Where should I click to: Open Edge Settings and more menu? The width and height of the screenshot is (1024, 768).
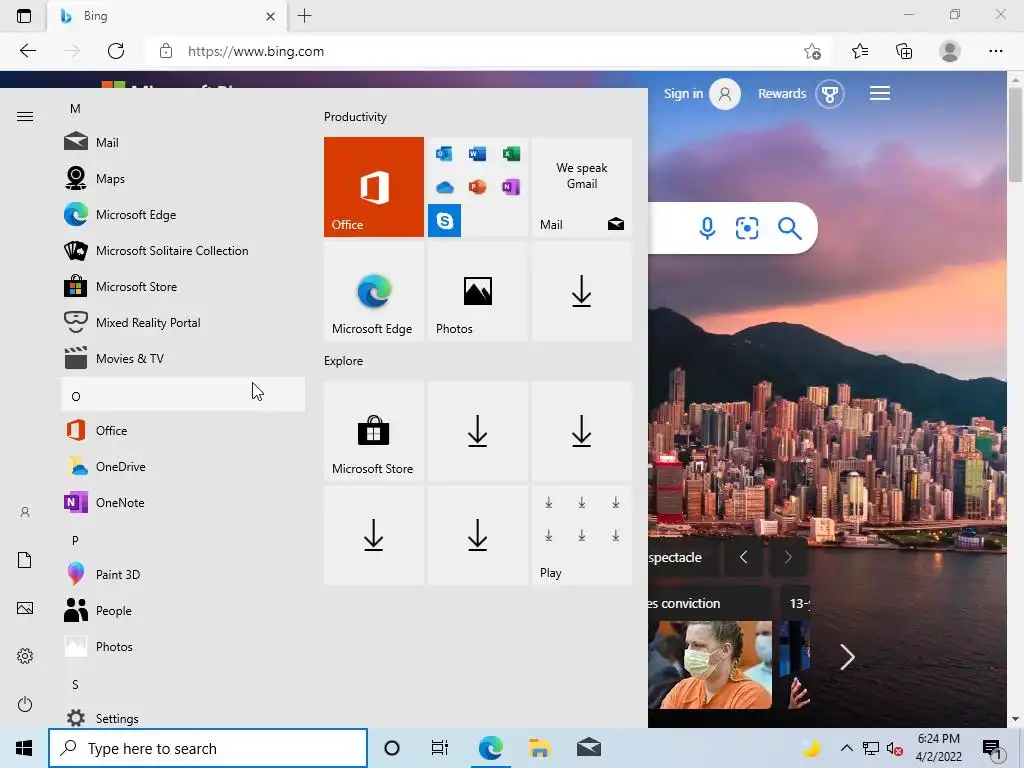click(995, 51)
